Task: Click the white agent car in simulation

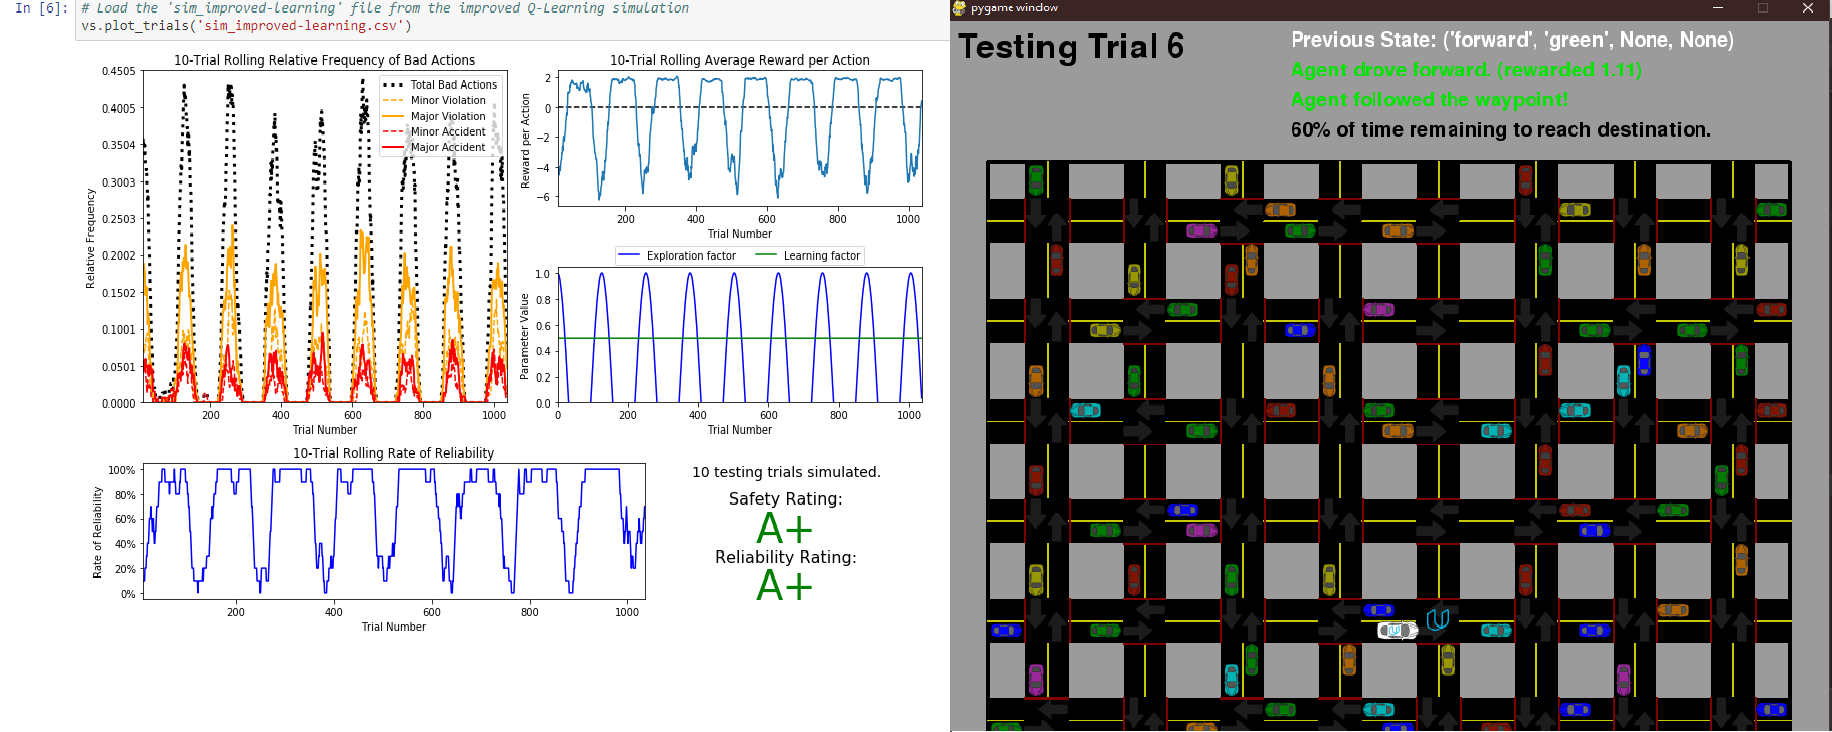Action: coord(1397,630)
